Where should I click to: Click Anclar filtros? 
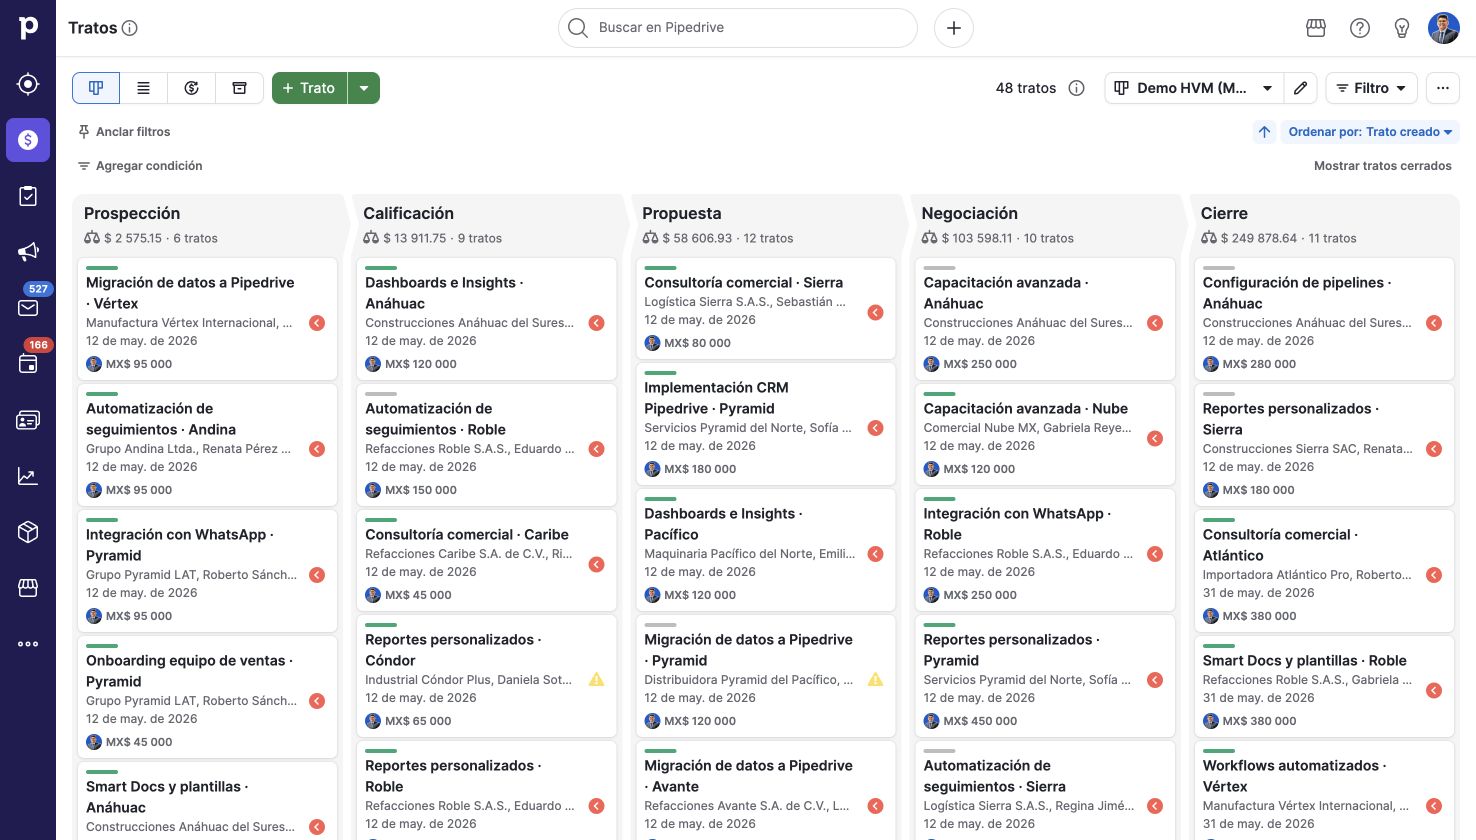[x=124, y=132]
